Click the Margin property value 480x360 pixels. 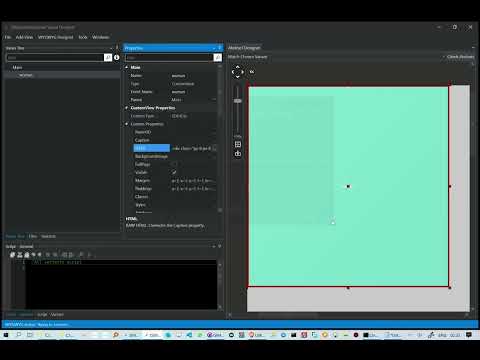(193, 180)
